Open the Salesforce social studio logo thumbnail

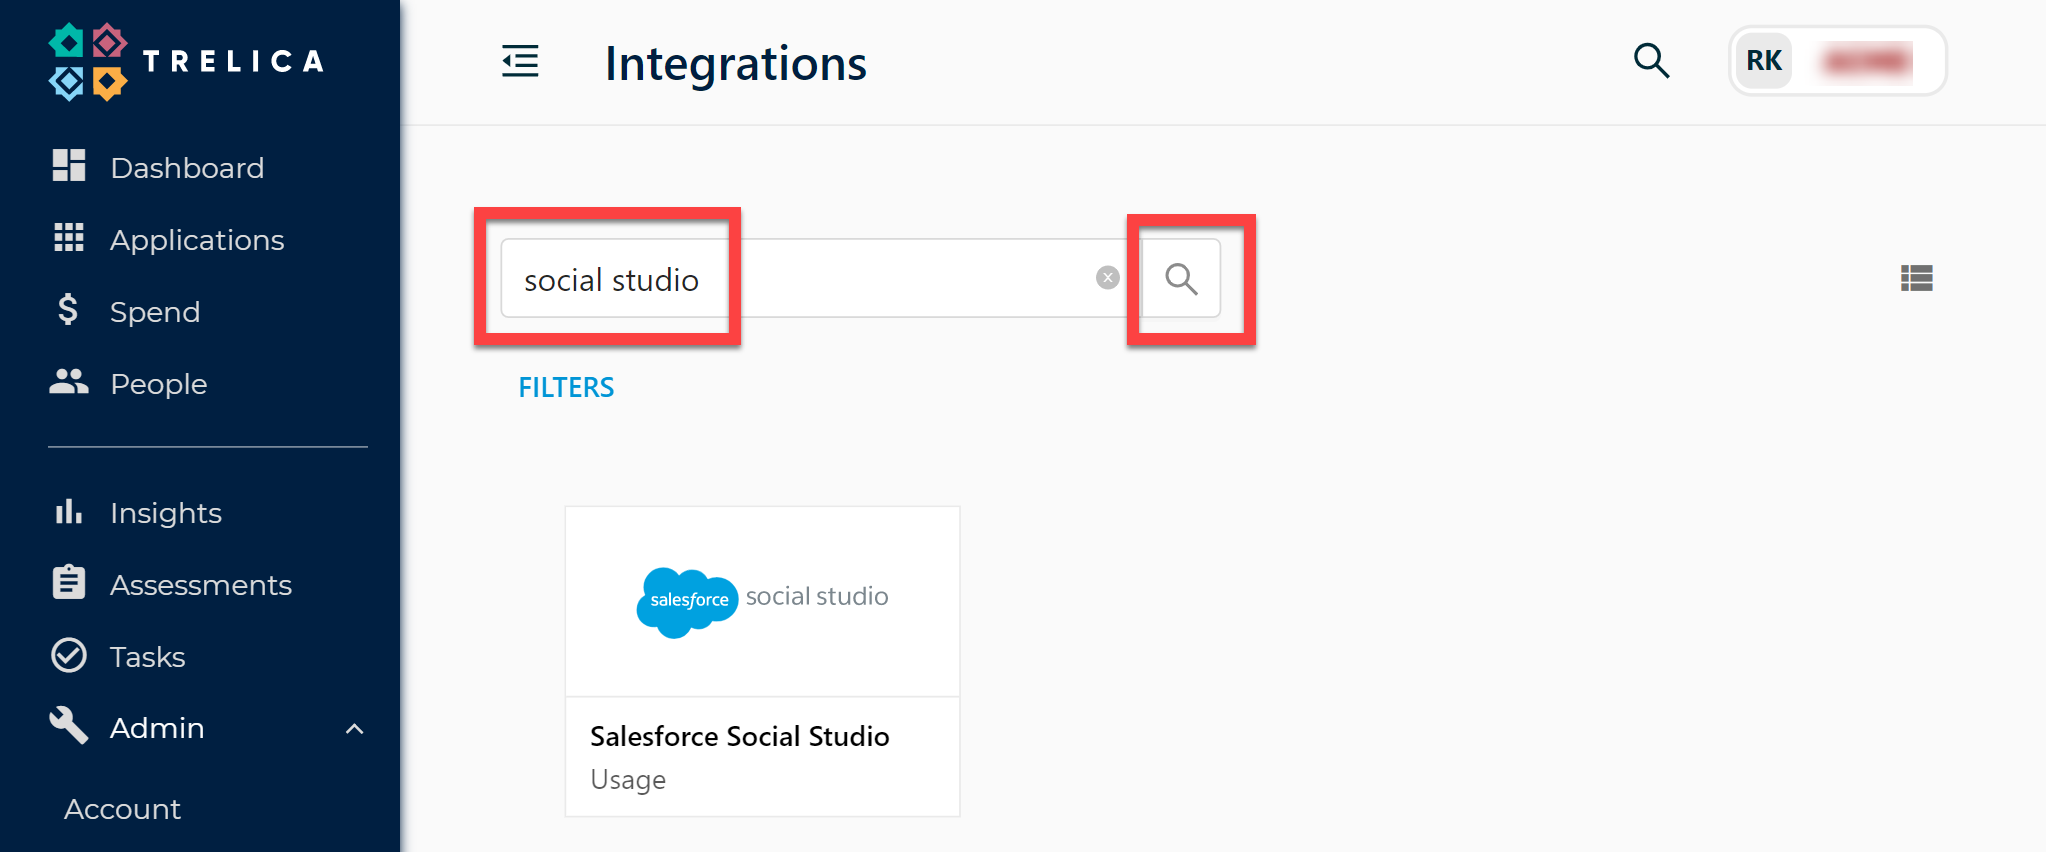[762, 601]
